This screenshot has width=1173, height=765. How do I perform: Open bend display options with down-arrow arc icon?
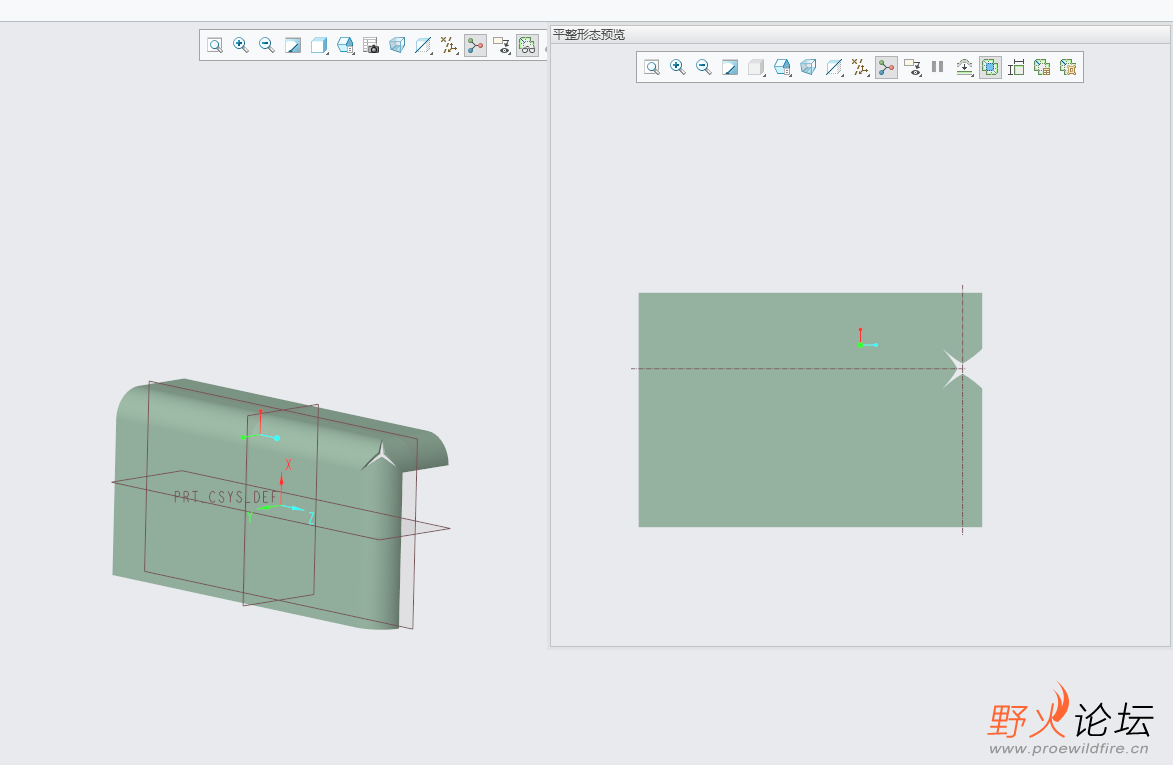tap(964, 67)
